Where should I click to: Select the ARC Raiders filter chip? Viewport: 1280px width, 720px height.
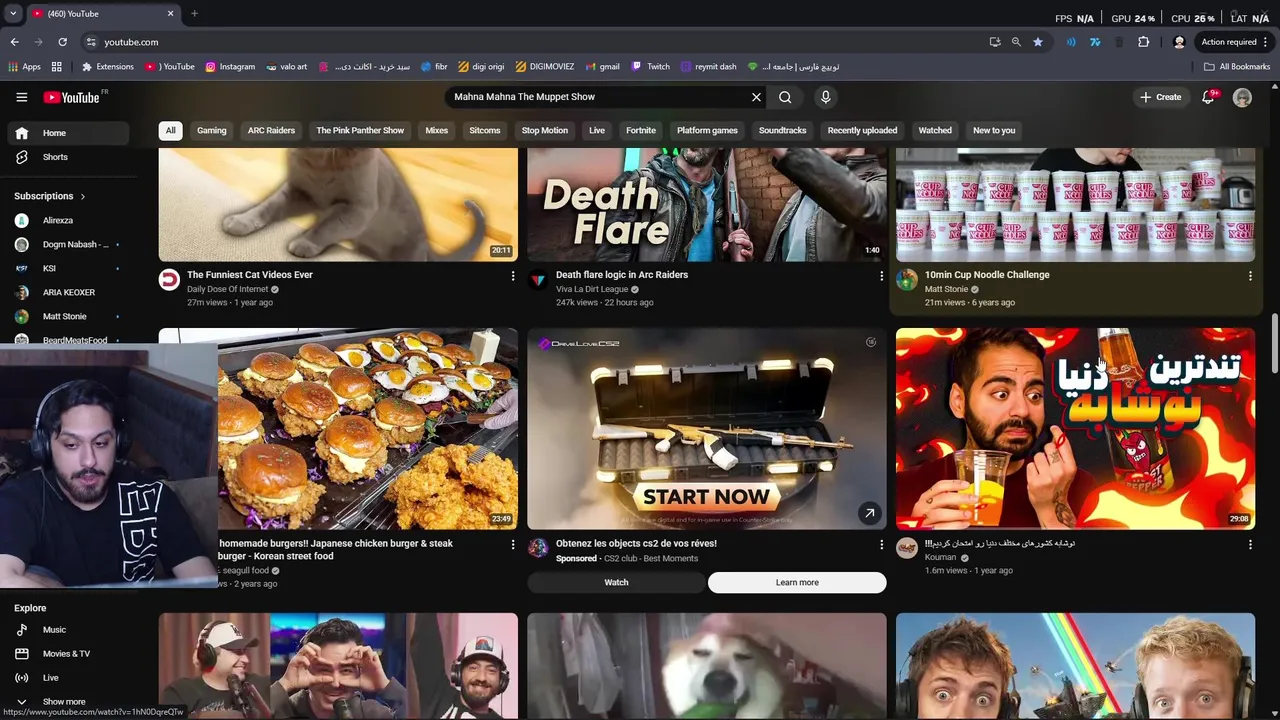[x=271, y=130]
